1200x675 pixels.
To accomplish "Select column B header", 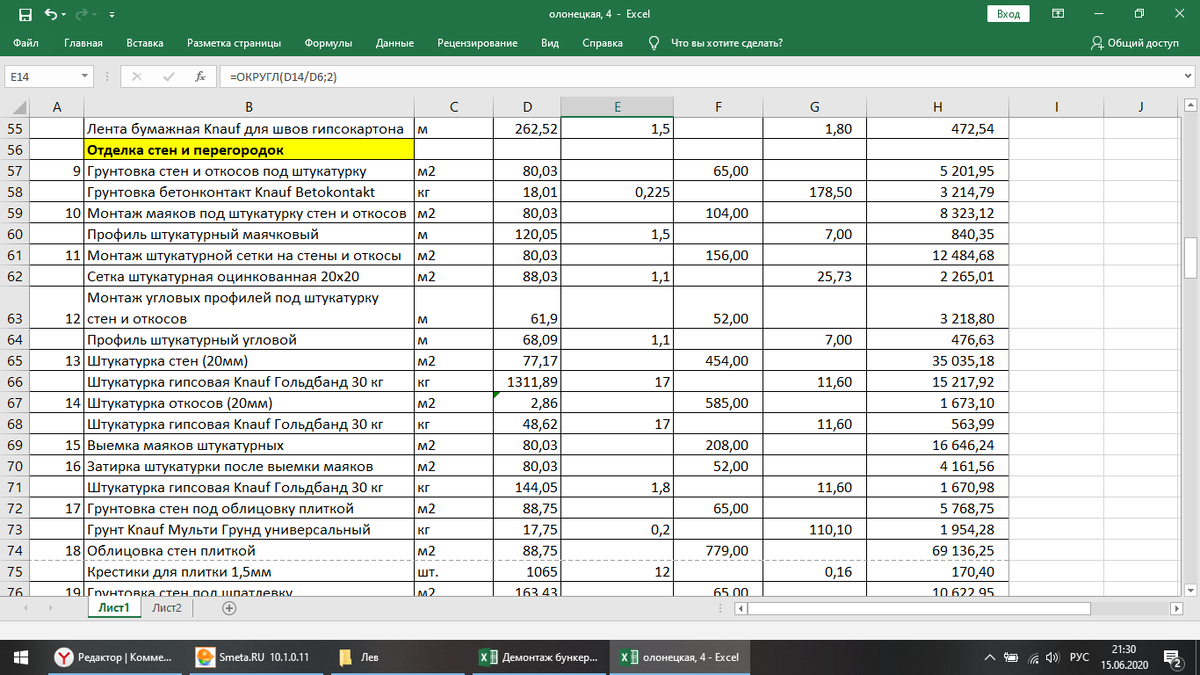I will tap(249, 107).
